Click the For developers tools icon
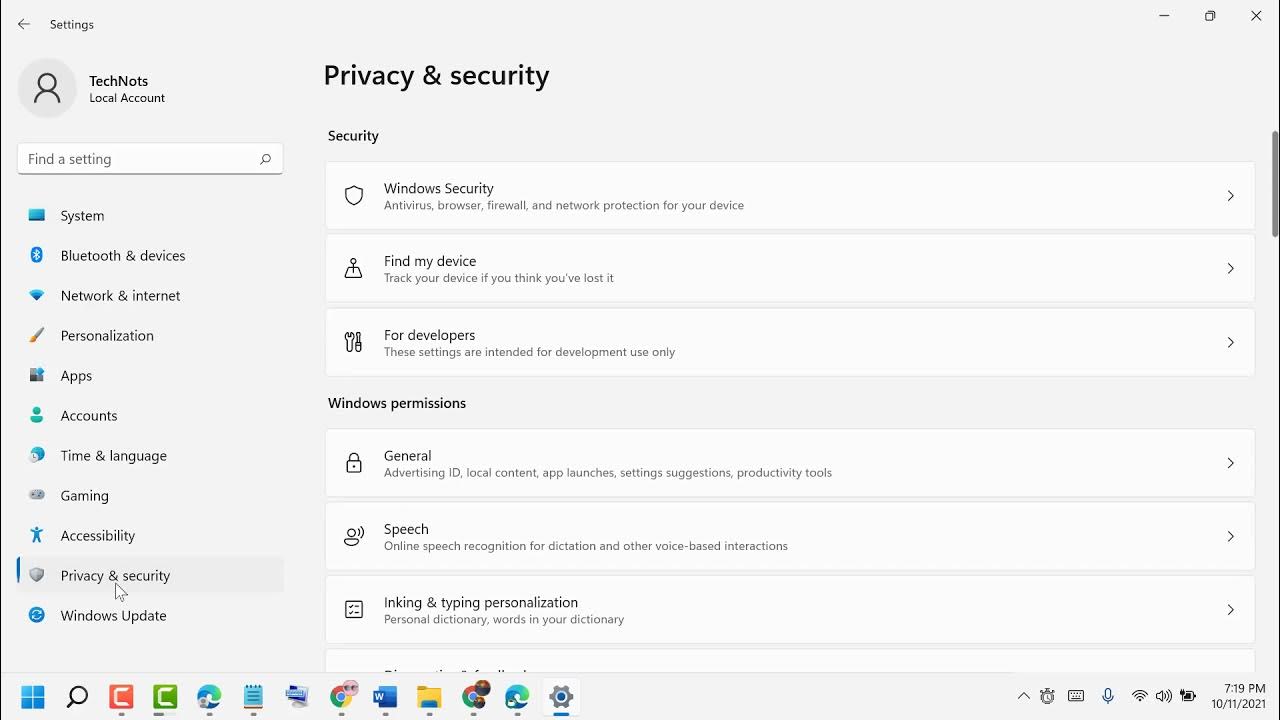The image size is (1280, 720). [x=354, y=343]
